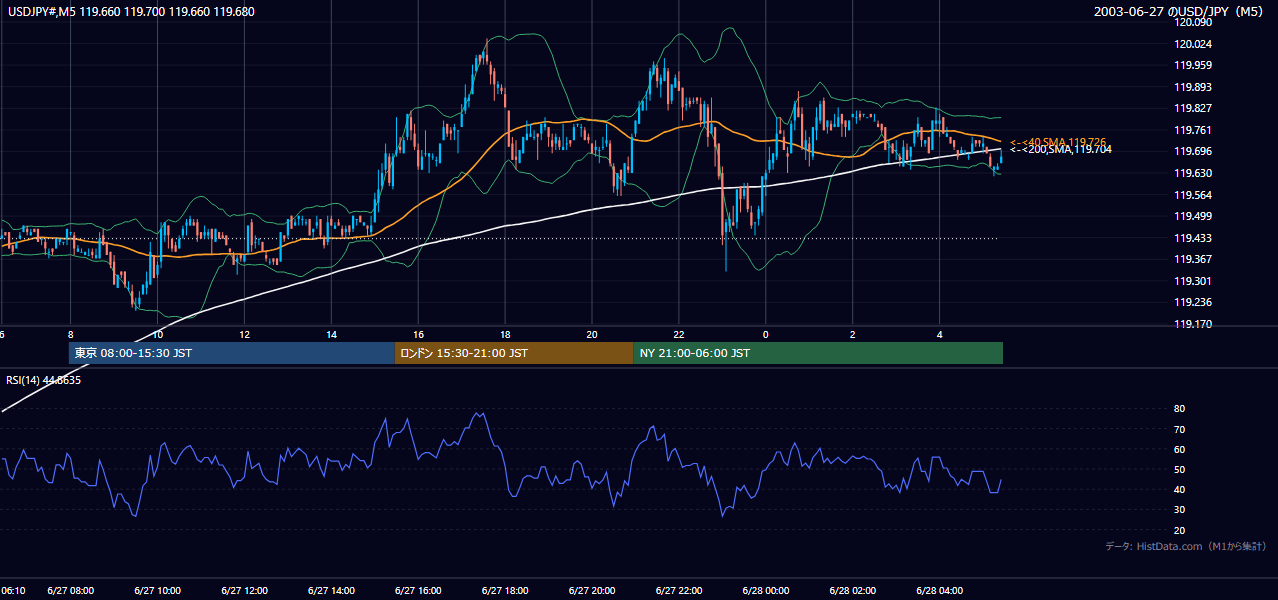The image size is (1278, 600).
Task: Click the 6/27 14:00 bottom date label
Action: 332,591
